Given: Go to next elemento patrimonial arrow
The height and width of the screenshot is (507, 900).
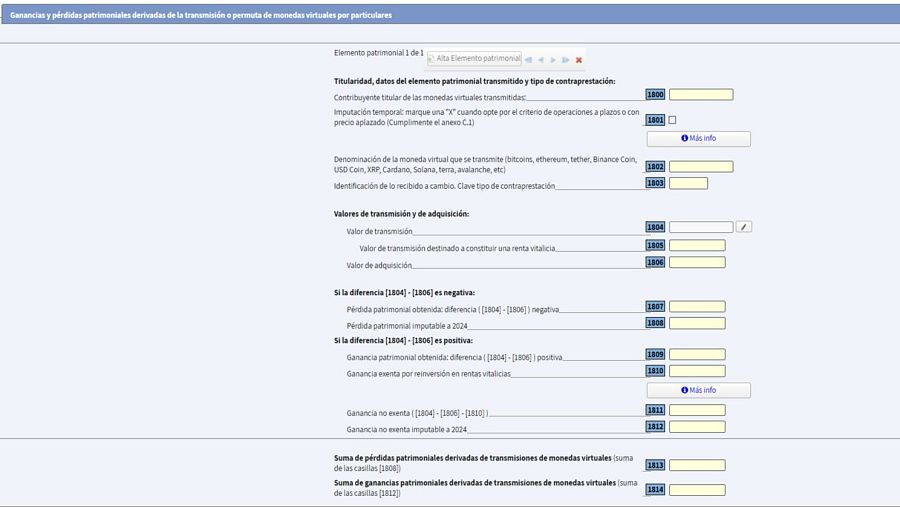Looking at the screenshot, I should 553,60.
